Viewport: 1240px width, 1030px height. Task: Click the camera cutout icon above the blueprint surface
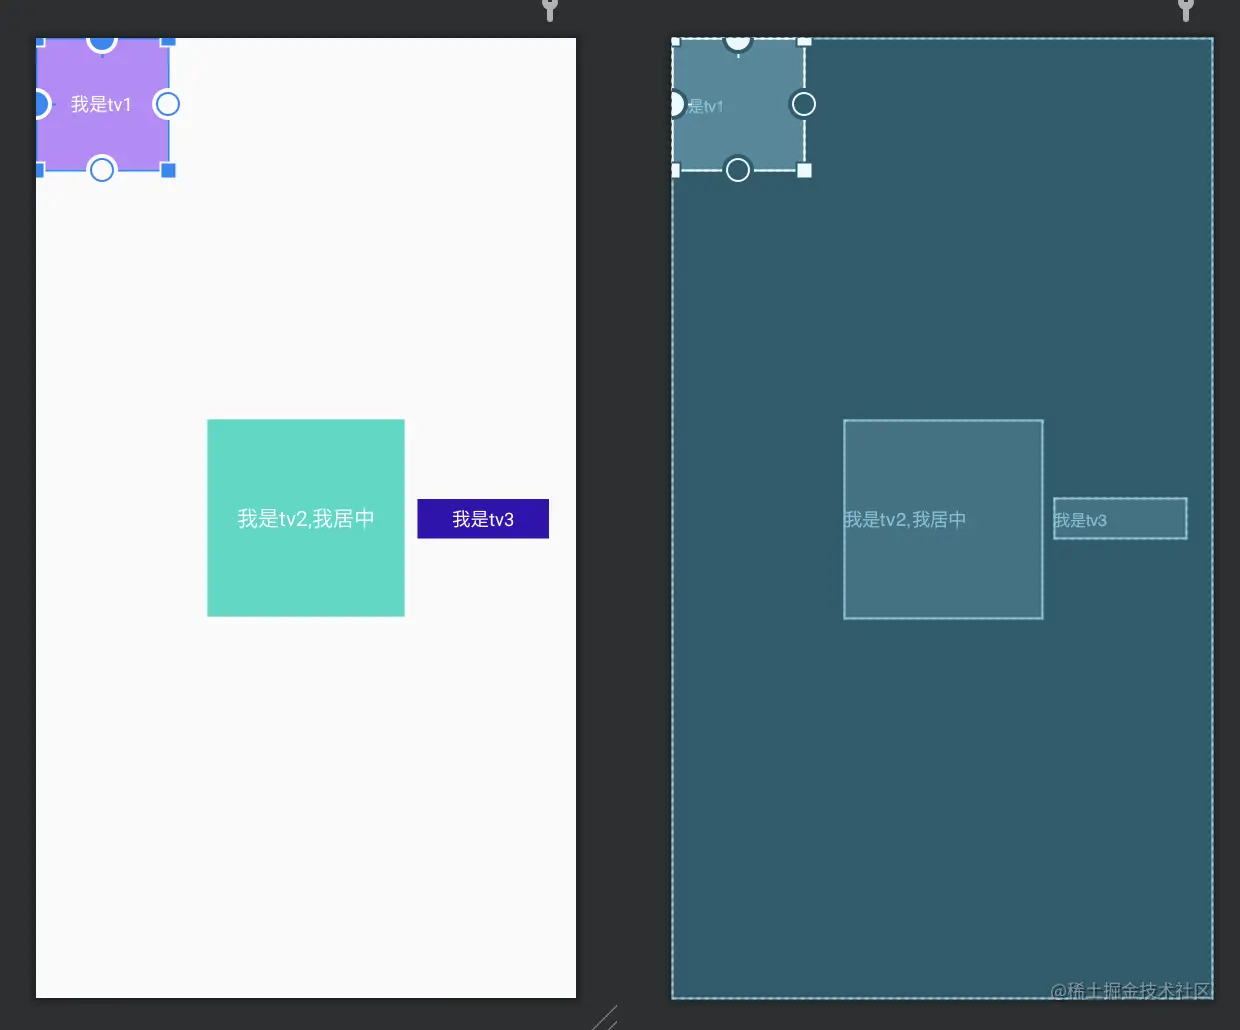[1185, 10]
